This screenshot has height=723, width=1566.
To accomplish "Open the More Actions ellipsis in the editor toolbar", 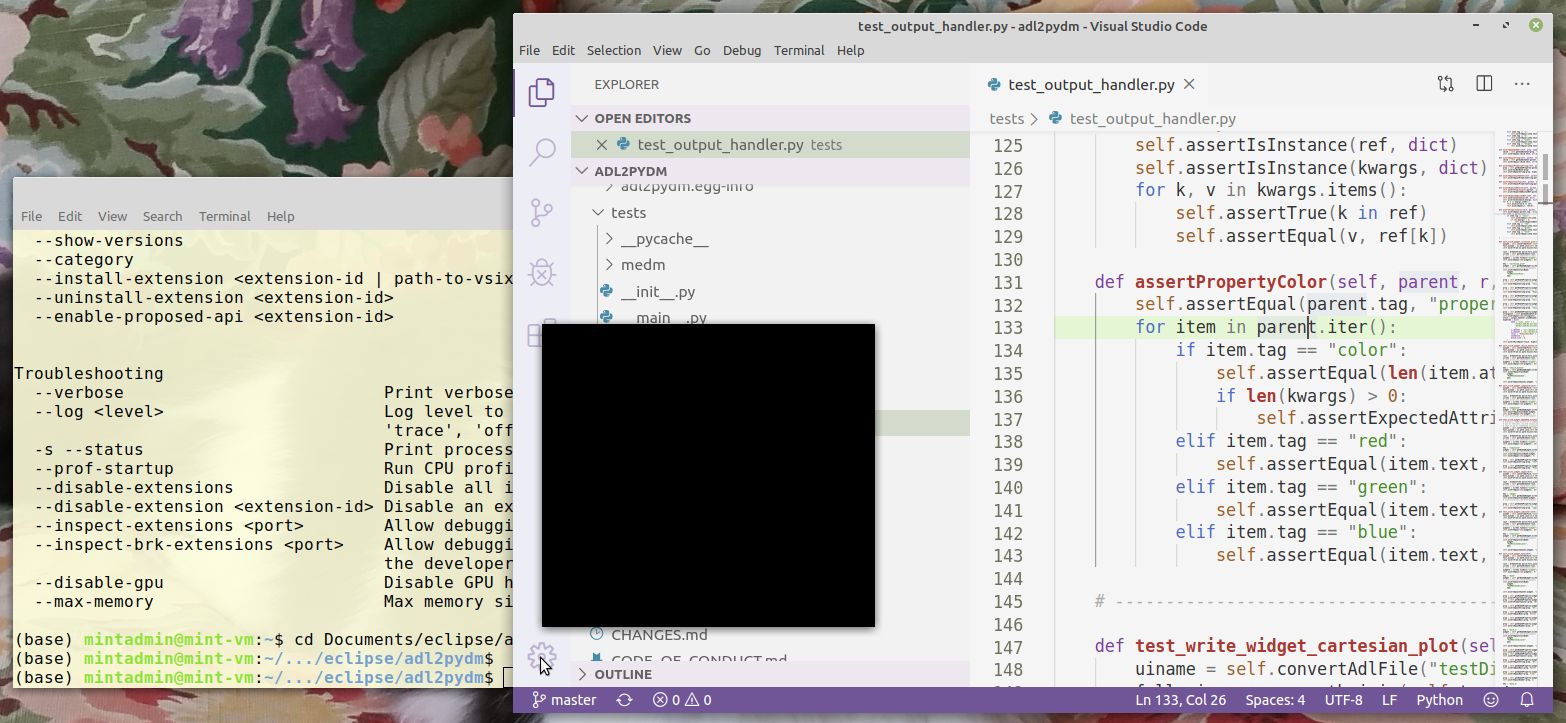I will (x=1522, y=84).
